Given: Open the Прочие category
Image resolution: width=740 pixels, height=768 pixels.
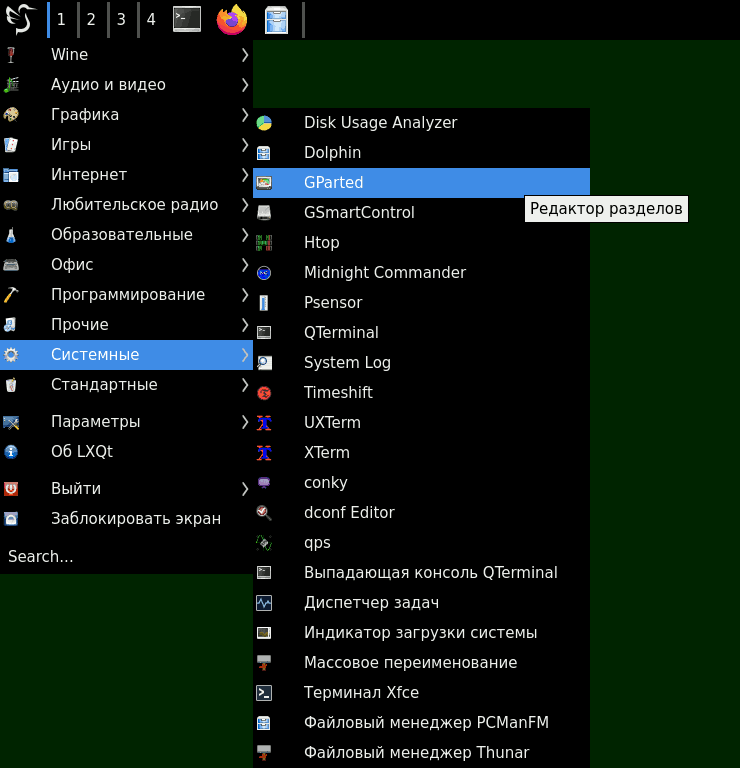Looking at the screenshot, I should (x=126, y=325).
